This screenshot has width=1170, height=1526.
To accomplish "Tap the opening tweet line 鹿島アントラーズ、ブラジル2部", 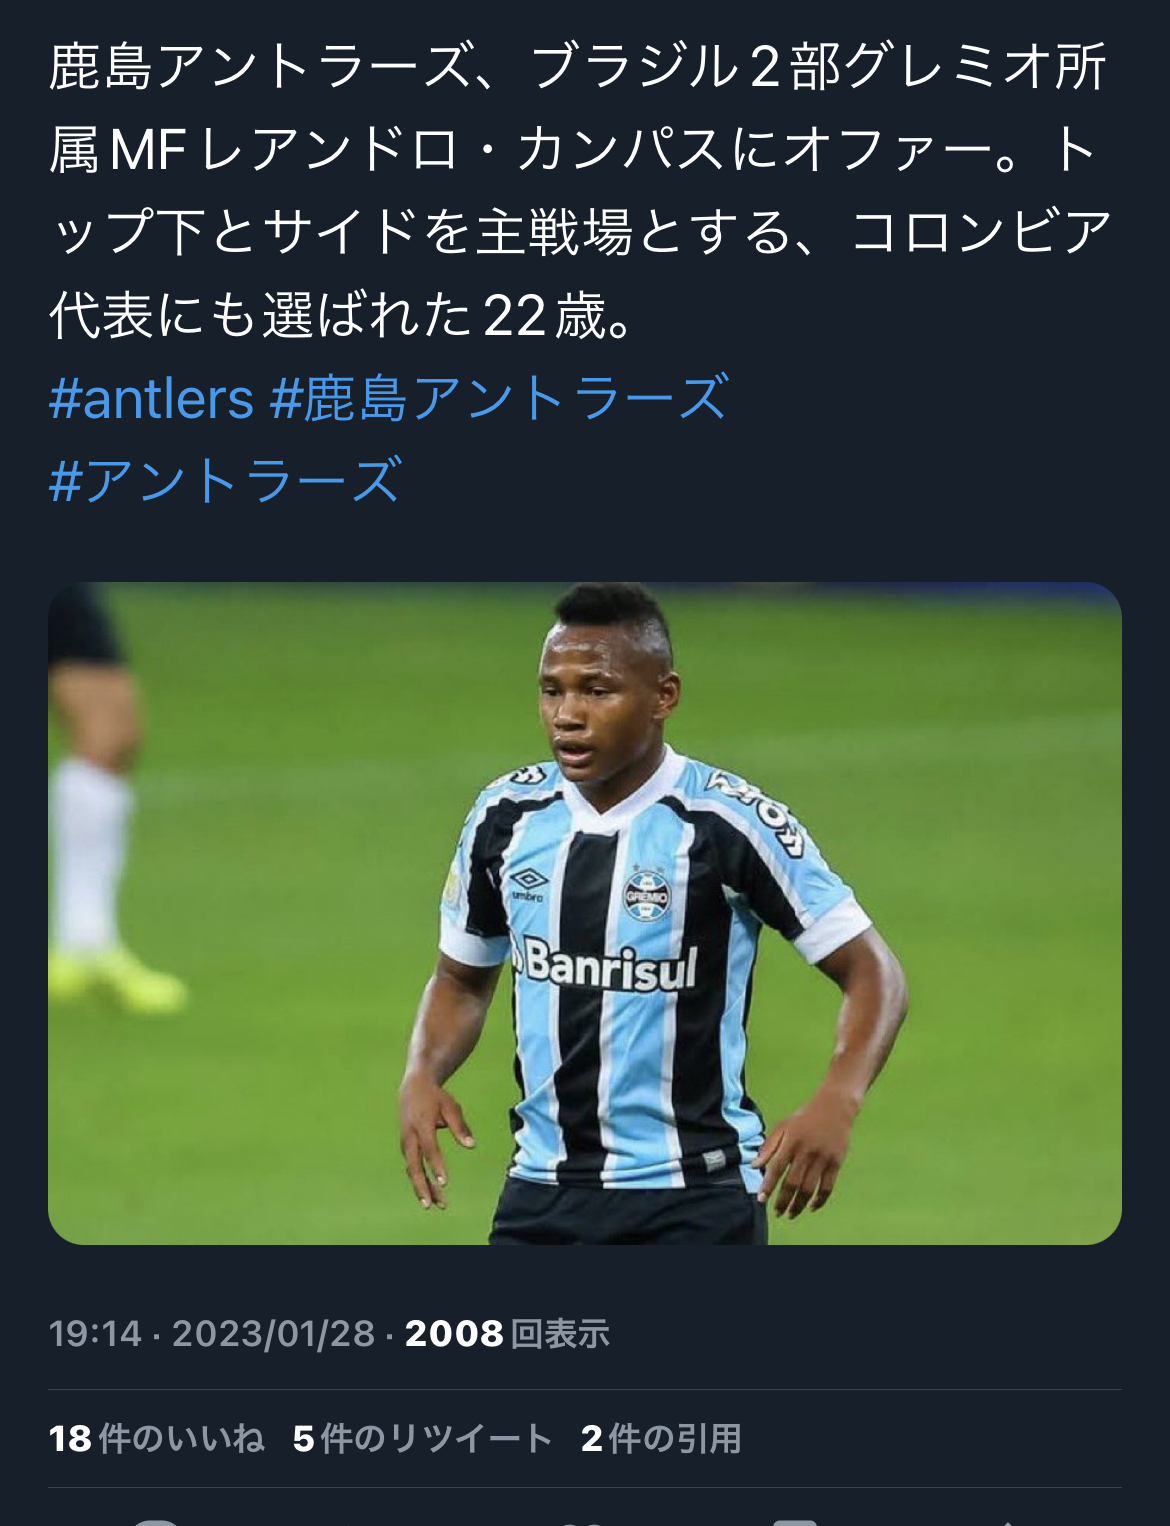I will click(x=578, y=67).
